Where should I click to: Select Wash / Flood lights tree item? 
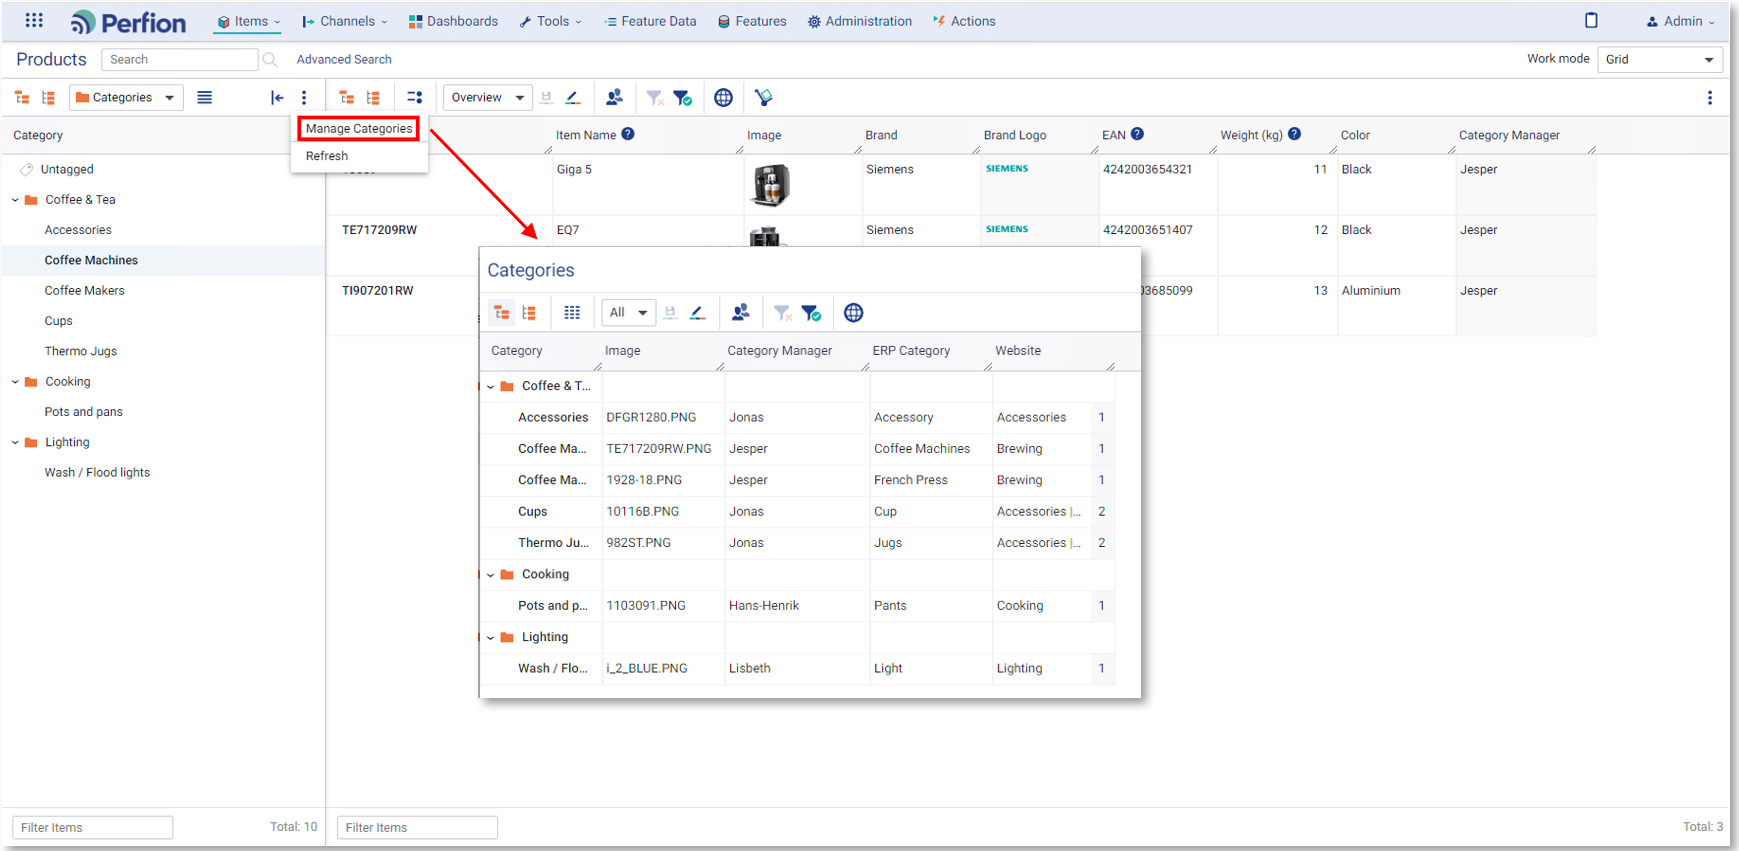click(x=97, y=473)
